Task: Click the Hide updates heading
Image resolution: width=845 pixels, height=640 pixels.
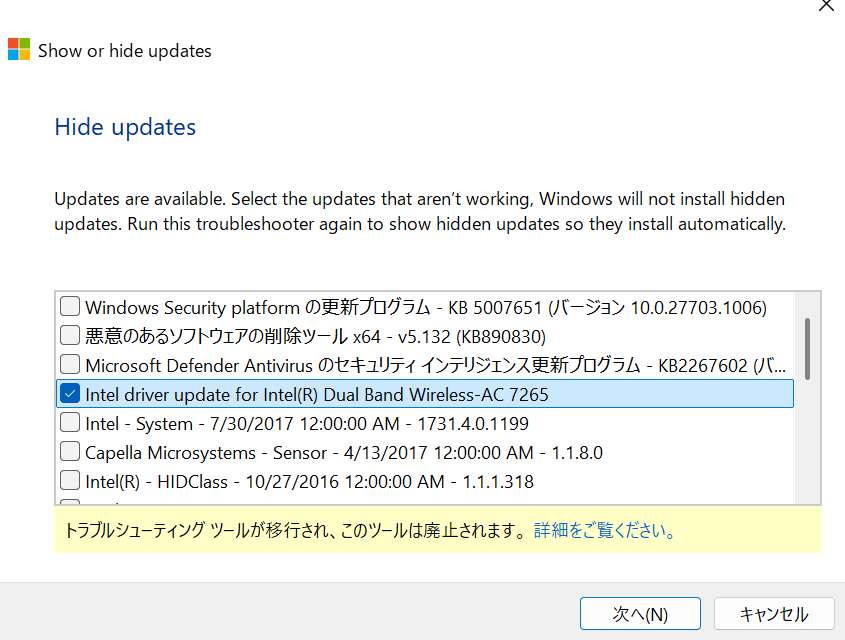Action: coord(125,128)
